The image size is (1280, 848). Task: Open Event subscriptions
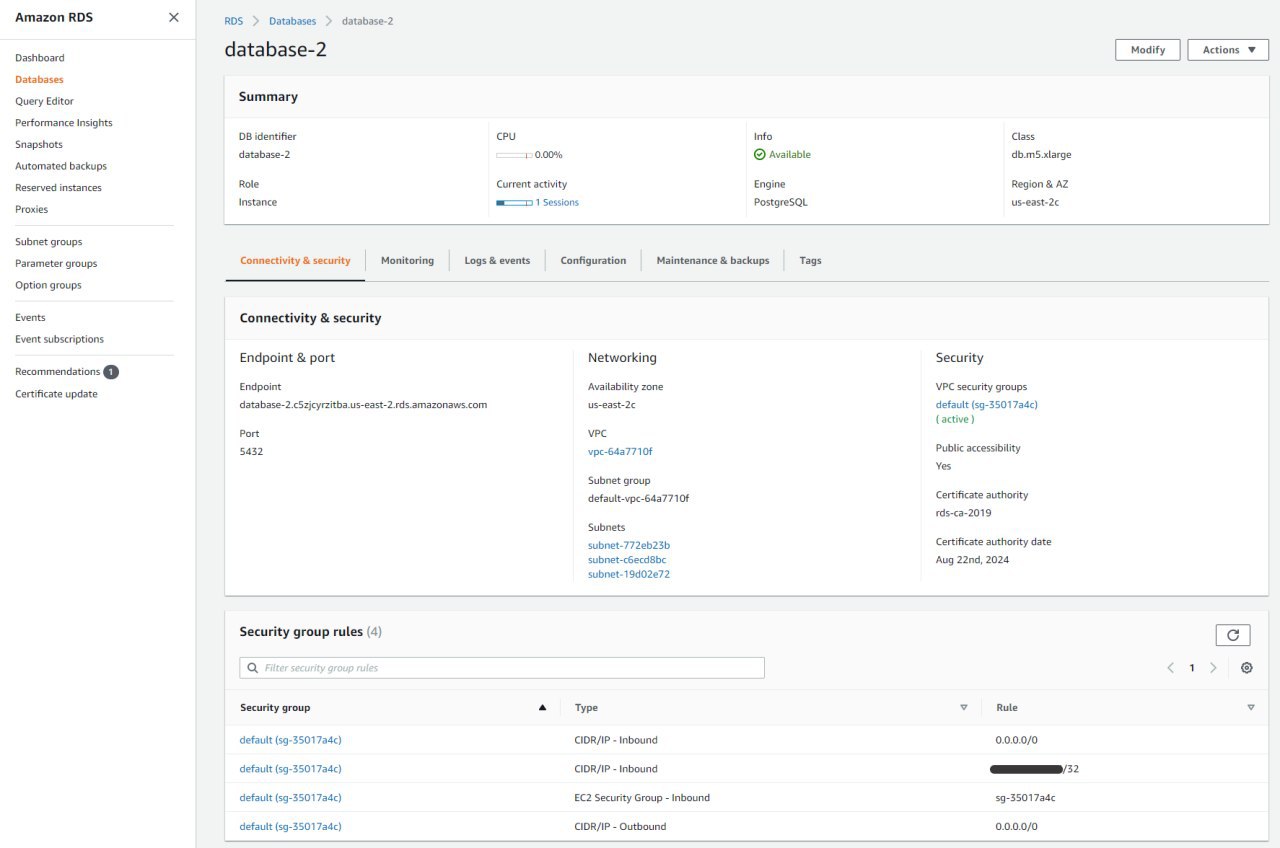click(x=59, y=339)
